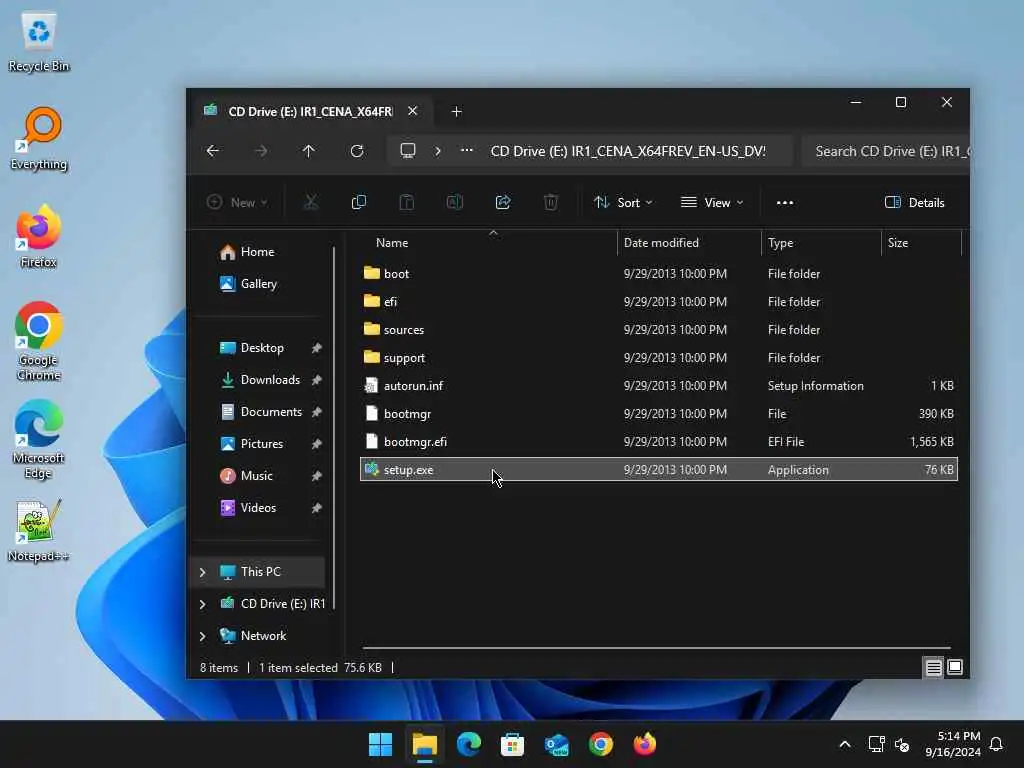Click the address bar CD Drive path
Screen dimensions: 1024x768
(x=628, y=151)
